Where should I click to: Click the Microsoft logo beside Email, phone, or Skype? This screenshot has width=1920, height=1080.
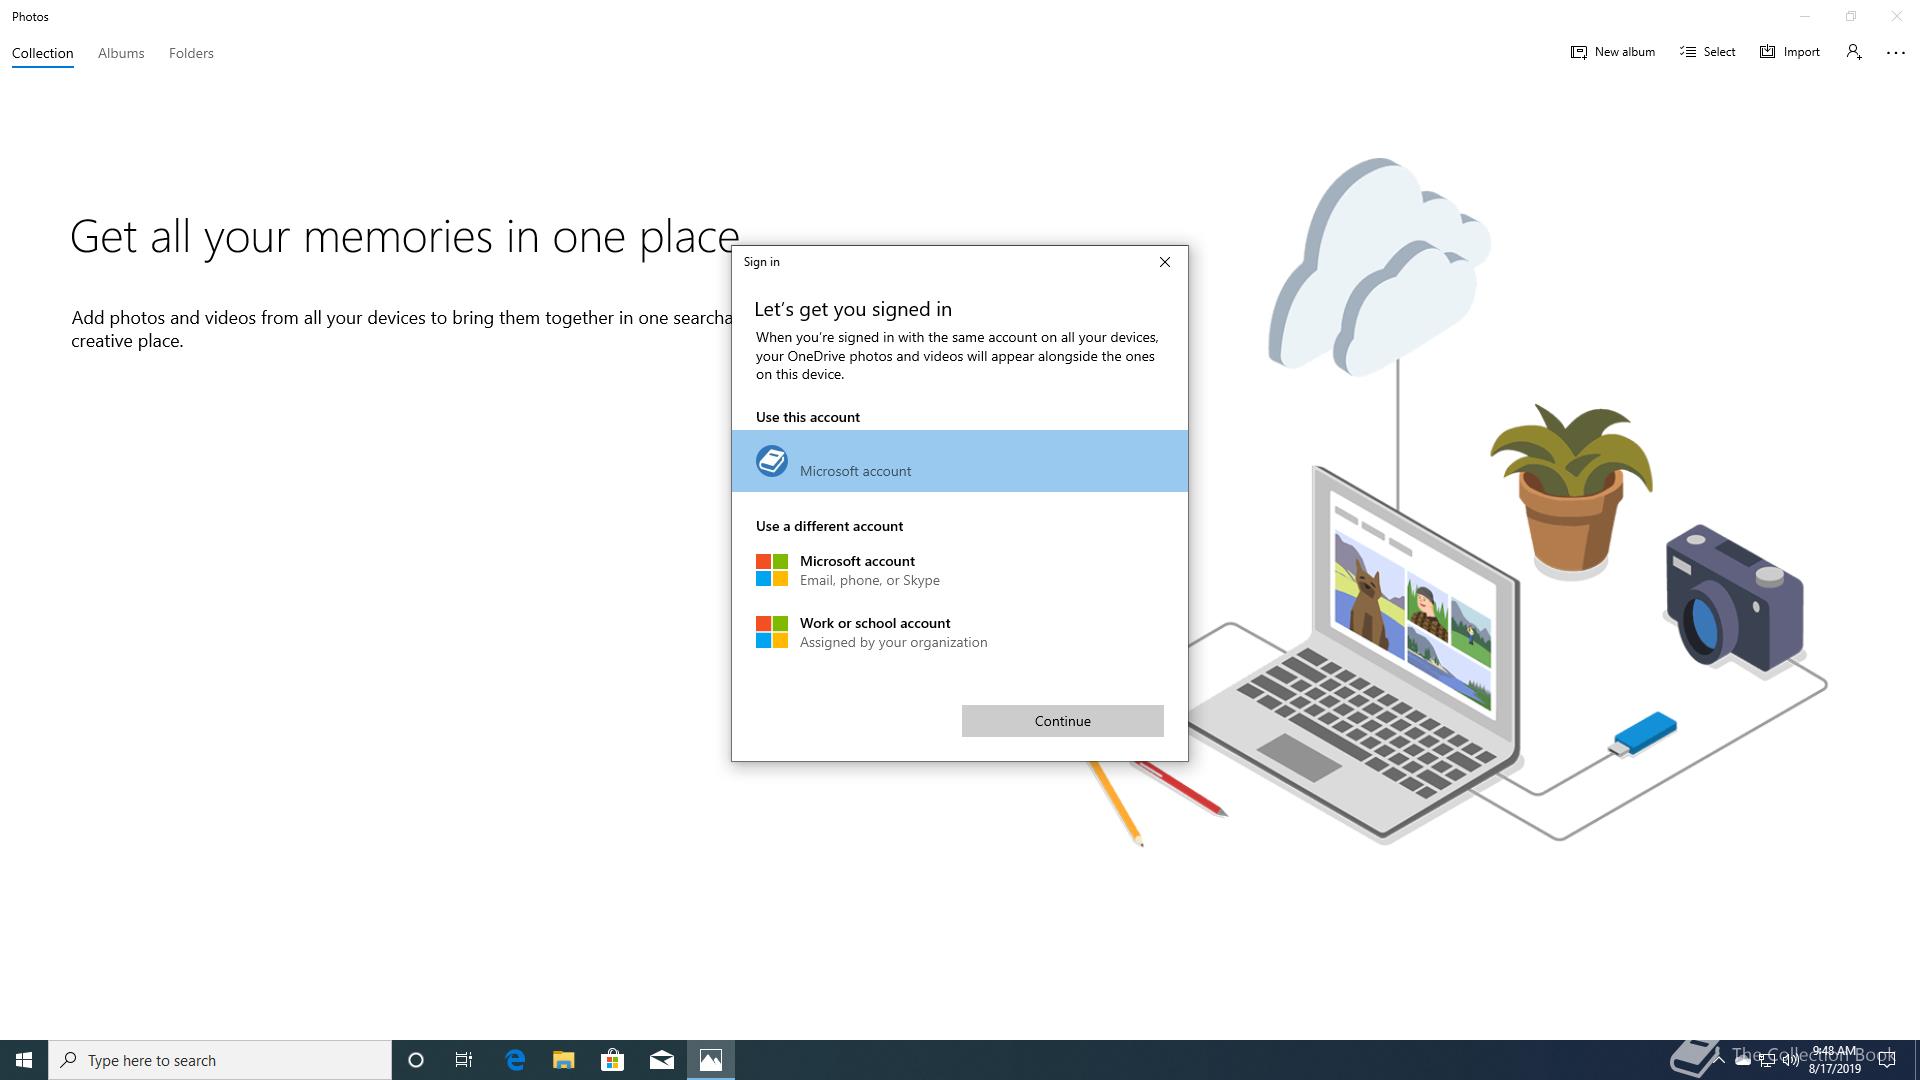click(771, 570)
